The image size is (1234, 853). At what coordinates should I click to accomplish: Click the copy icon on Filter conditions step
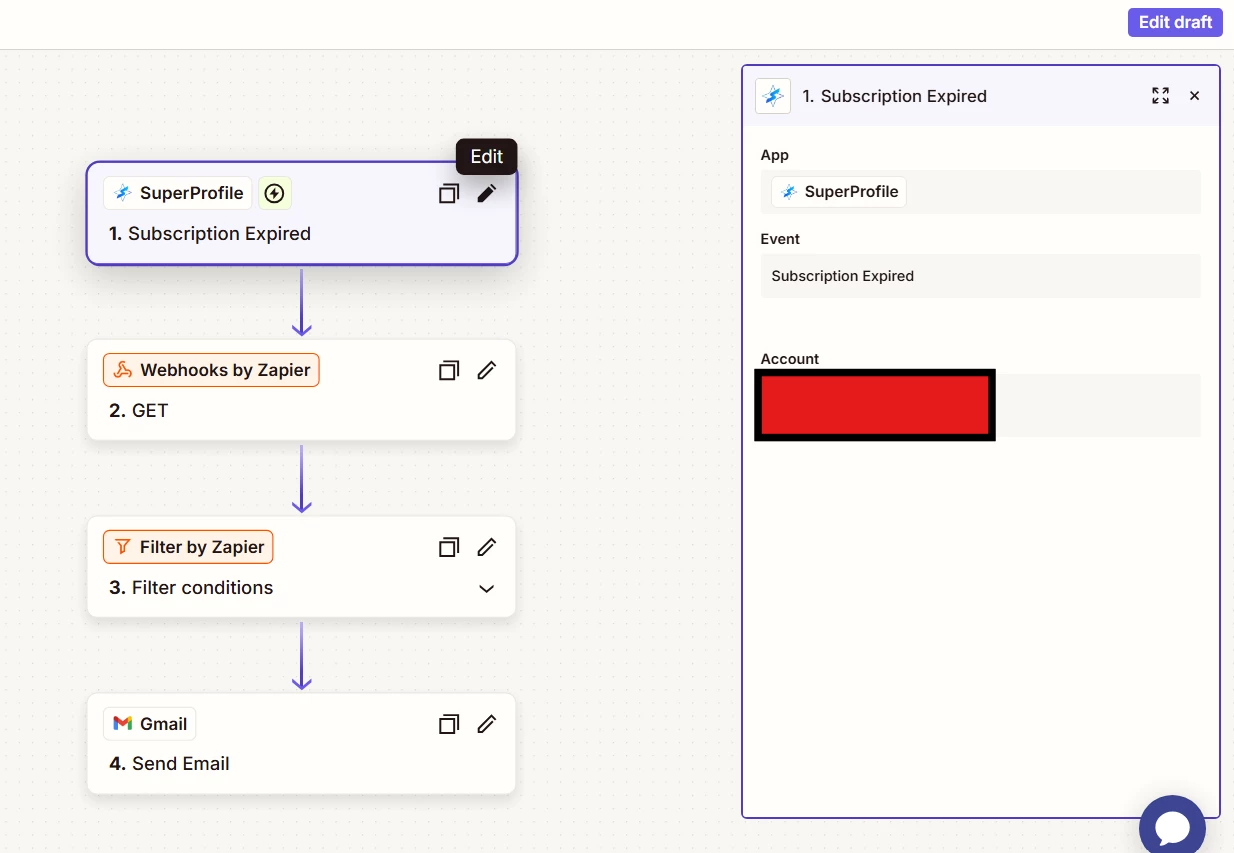pos(449,547)
